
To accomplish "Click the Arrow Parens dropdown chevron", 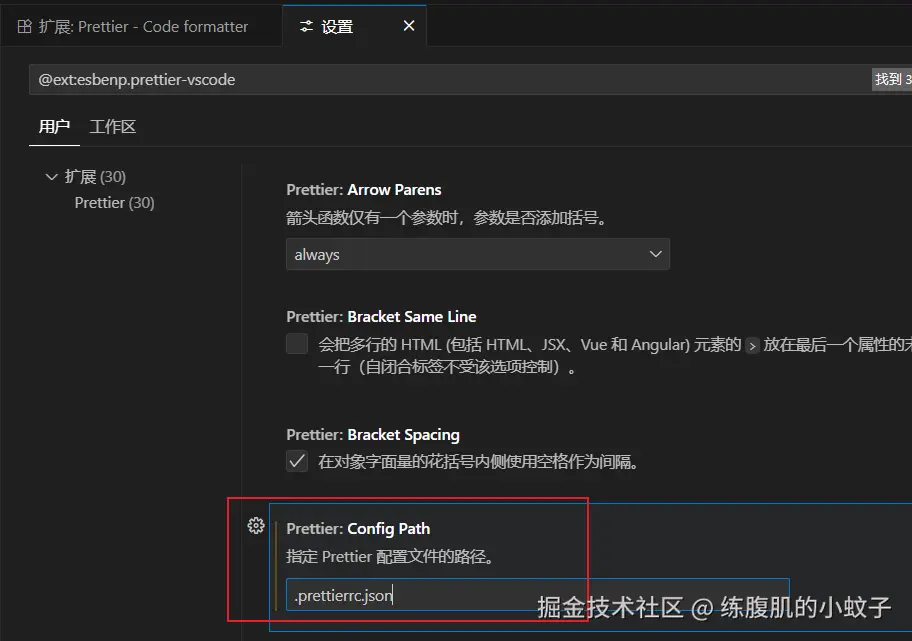I will coord(657,254).
